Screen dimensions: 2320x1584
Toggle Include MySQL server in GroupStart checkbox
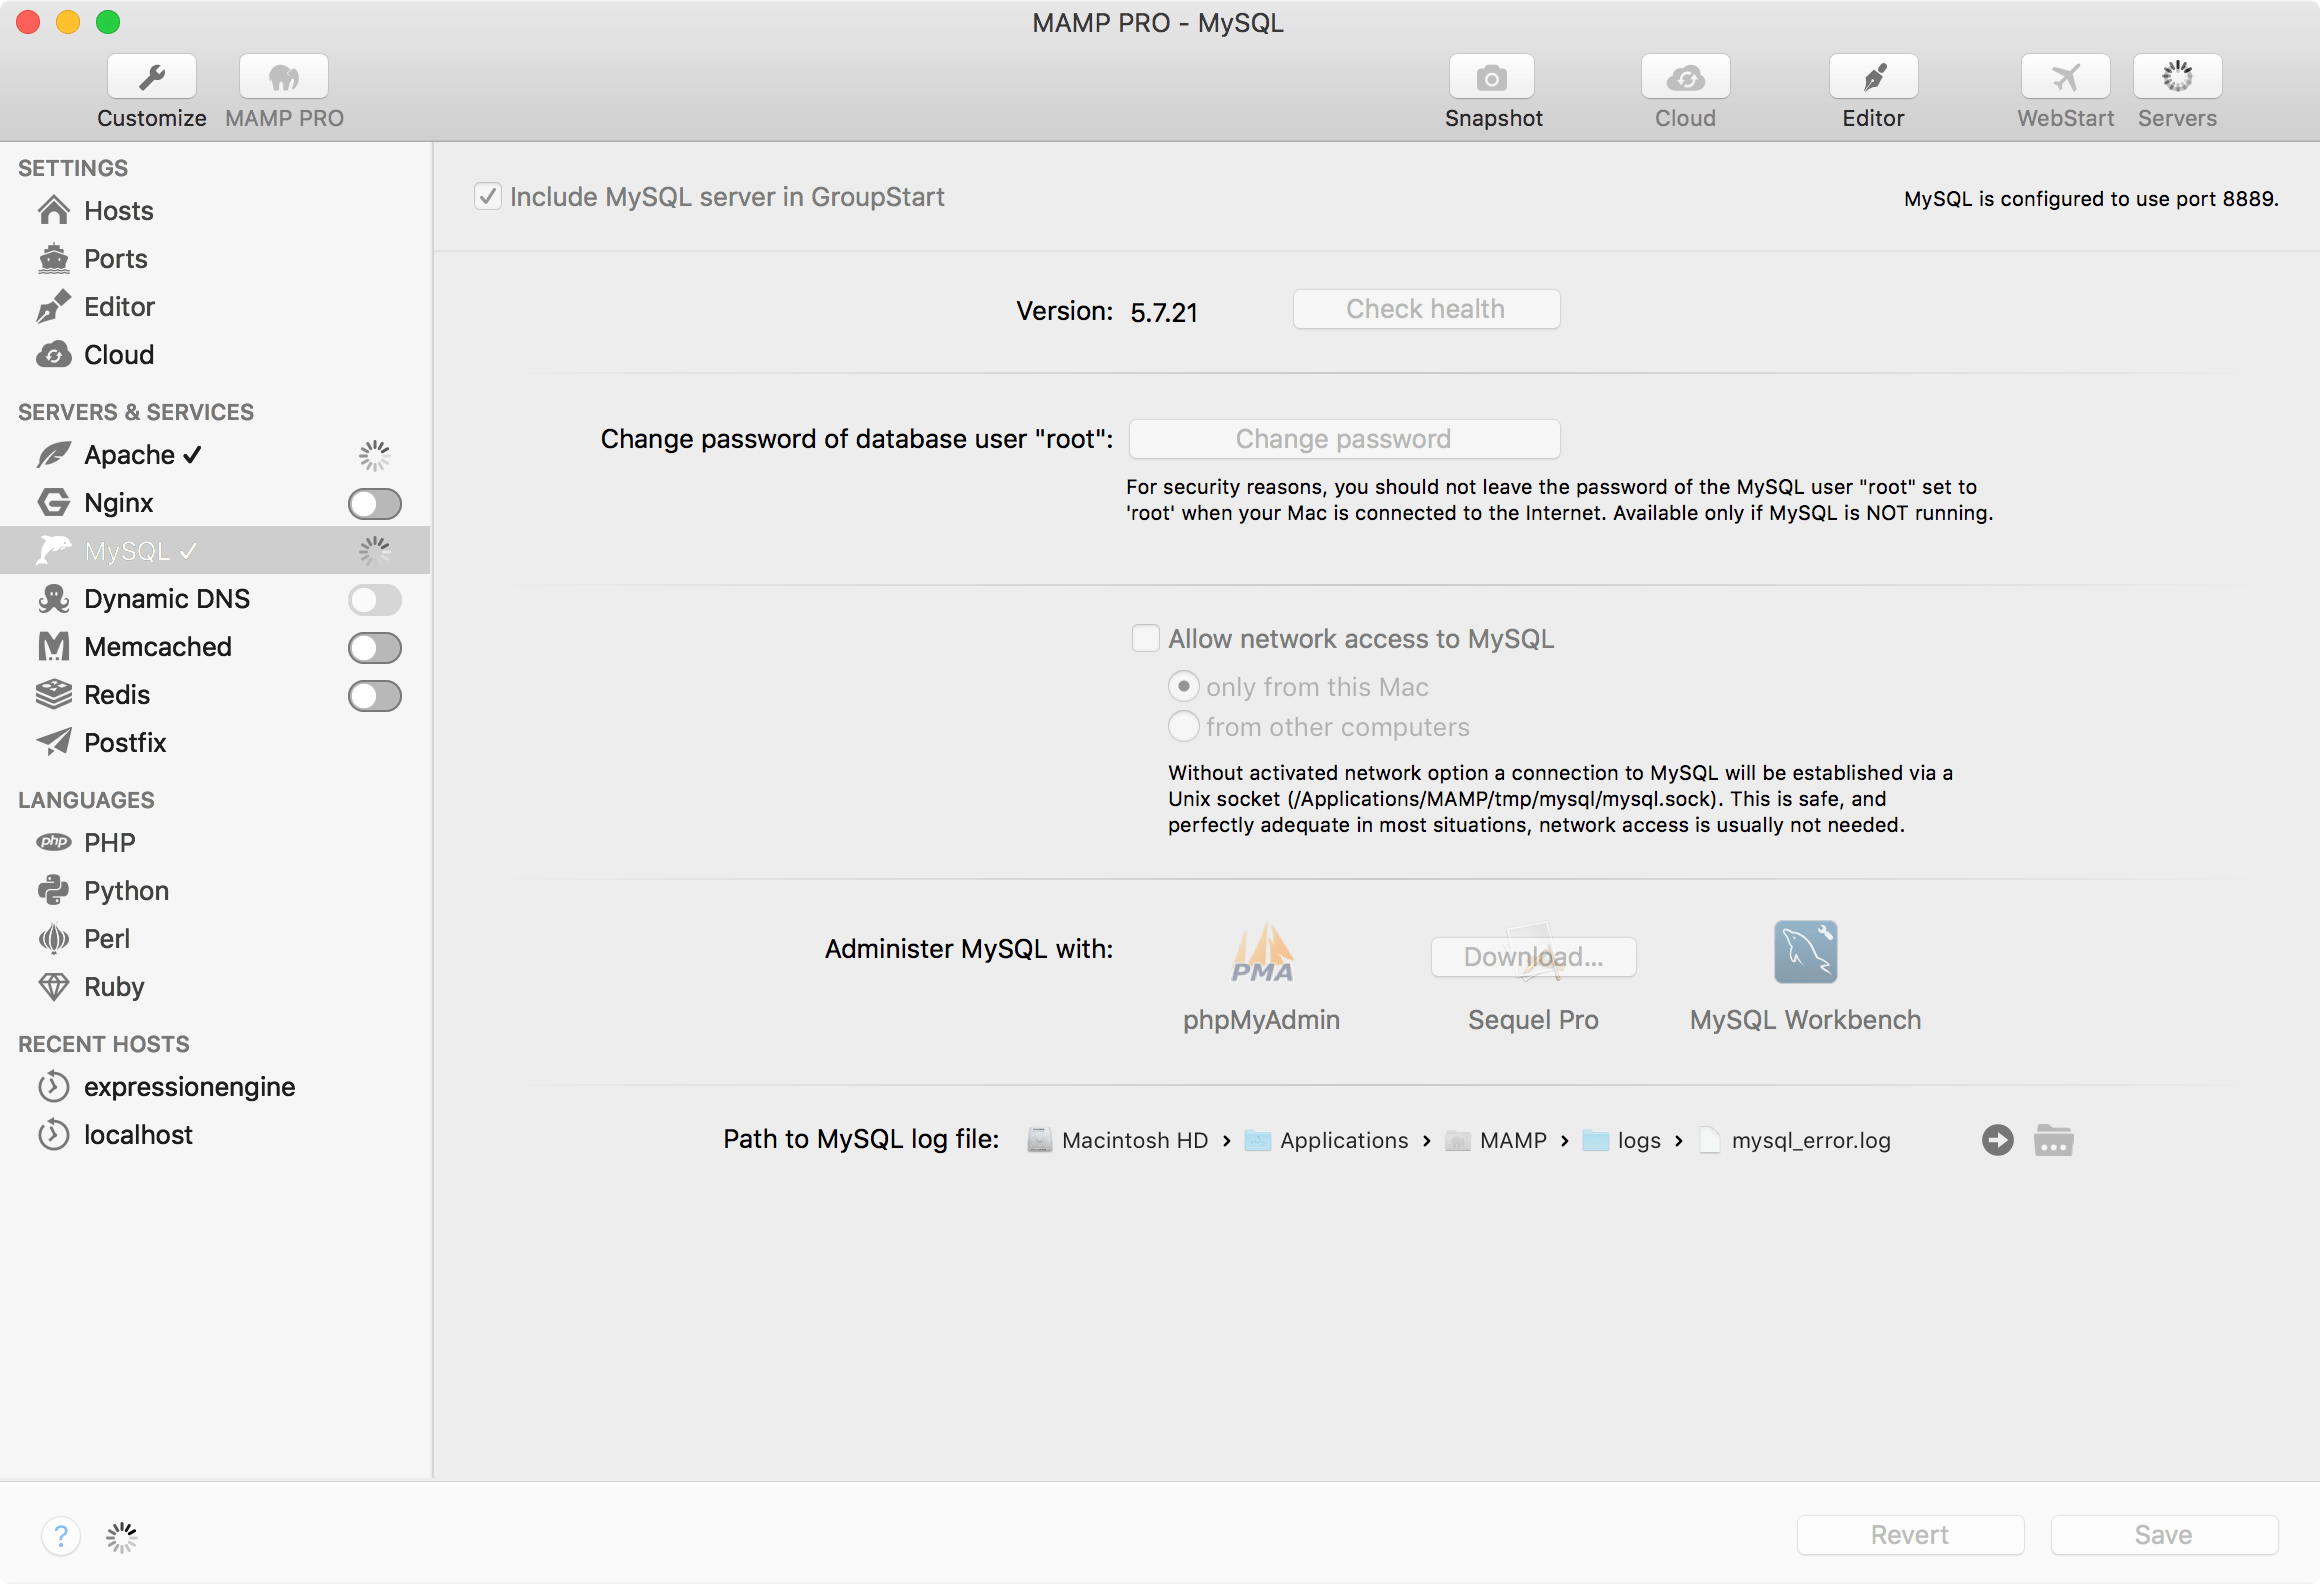click(x=488, y=196)
